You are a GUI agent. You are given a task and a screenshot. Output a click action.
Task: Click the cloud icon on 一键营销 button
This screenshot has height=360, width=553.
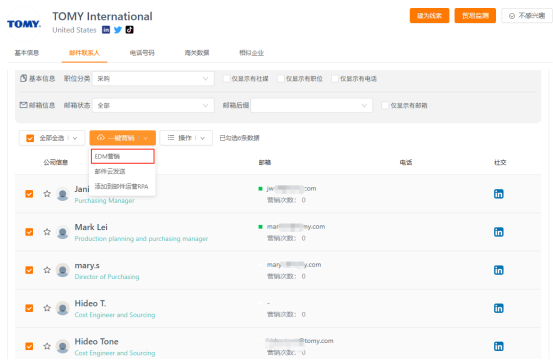pyautogui.click(x=101, y=138)
